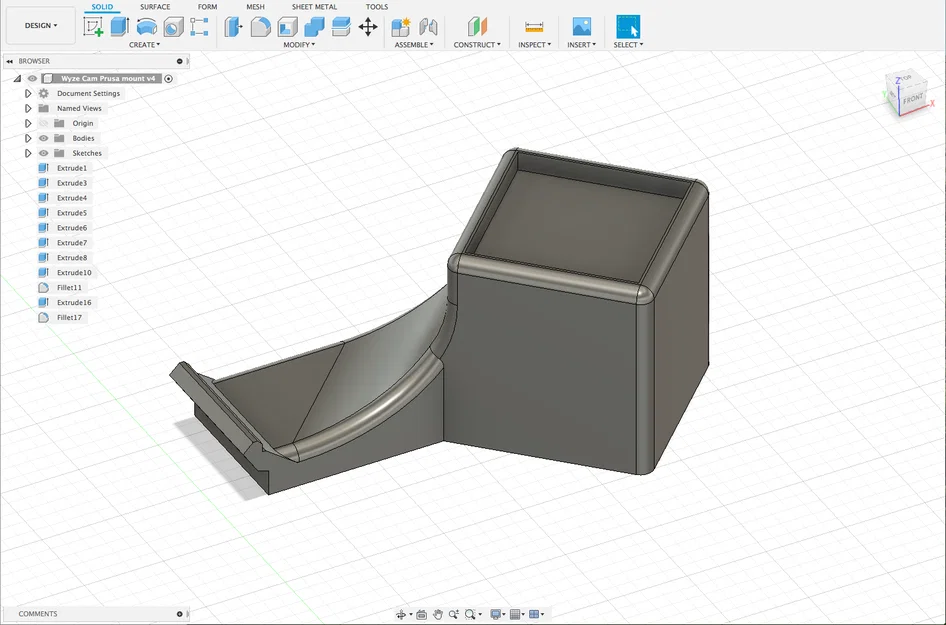Open the DESIGN workspace dropdown

click(40, 25)
